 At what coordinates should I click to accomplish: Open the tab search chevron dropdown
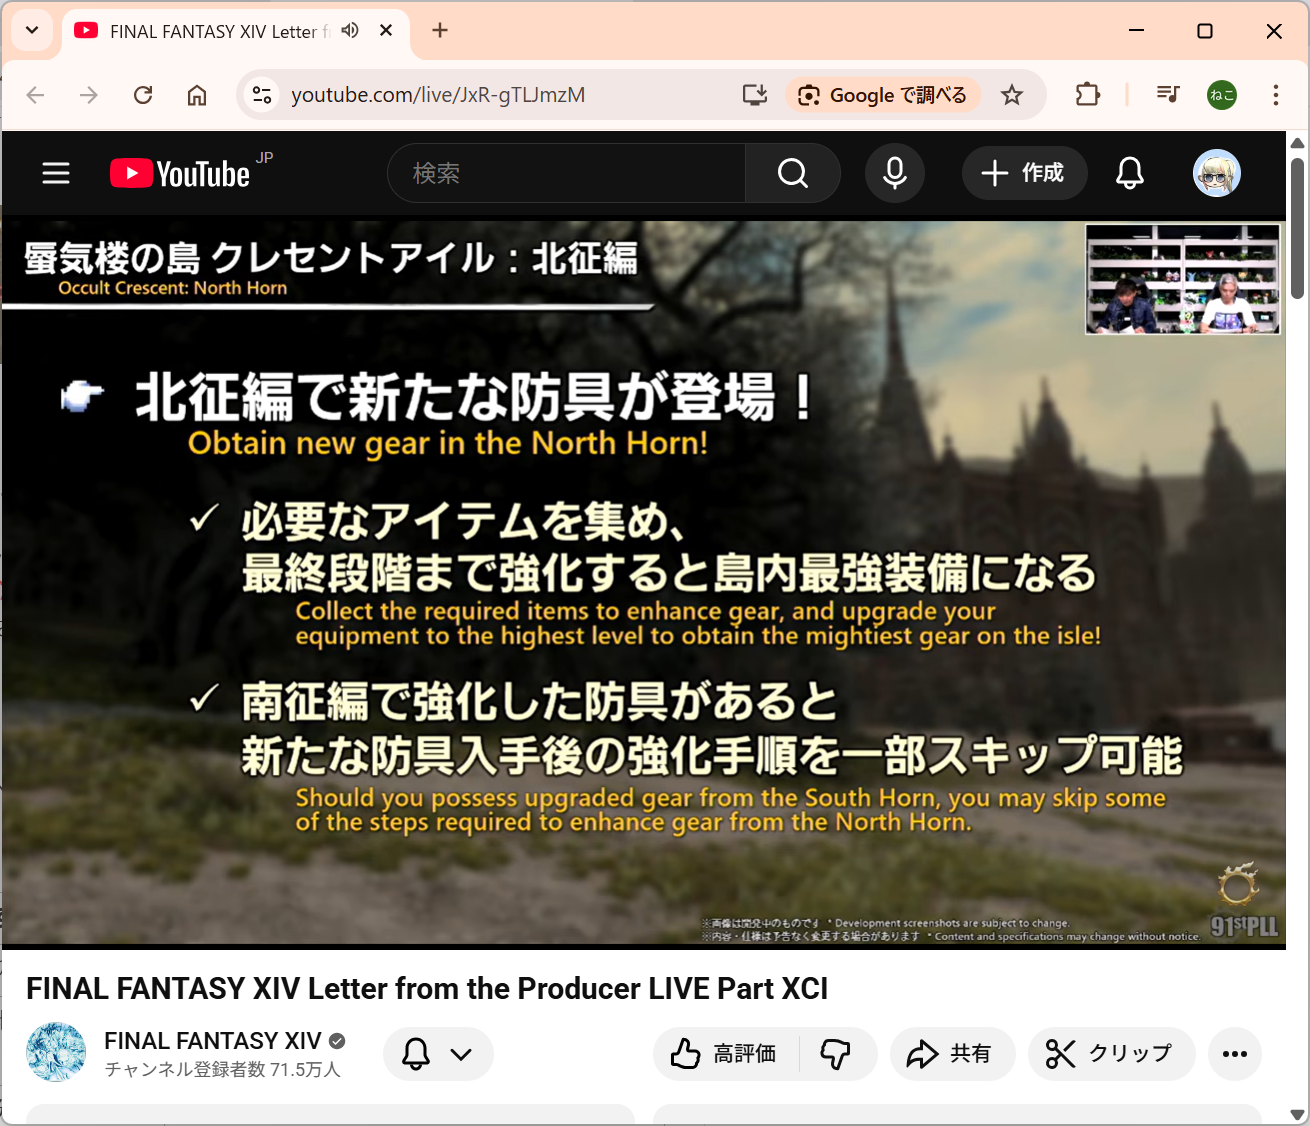32,31
